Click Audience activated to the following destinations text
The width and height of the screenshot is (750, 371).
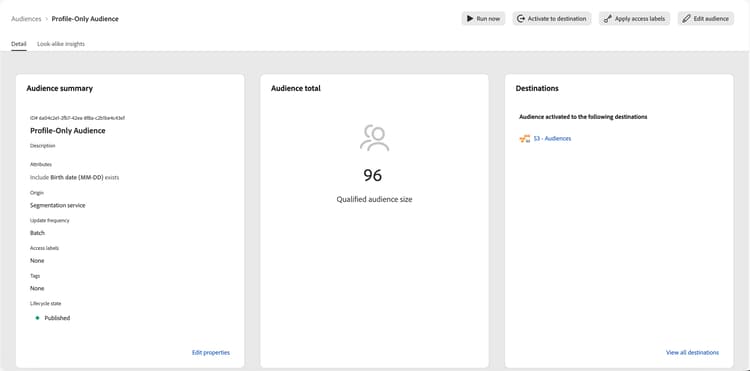pyautogui.click(x=583, y=117)
